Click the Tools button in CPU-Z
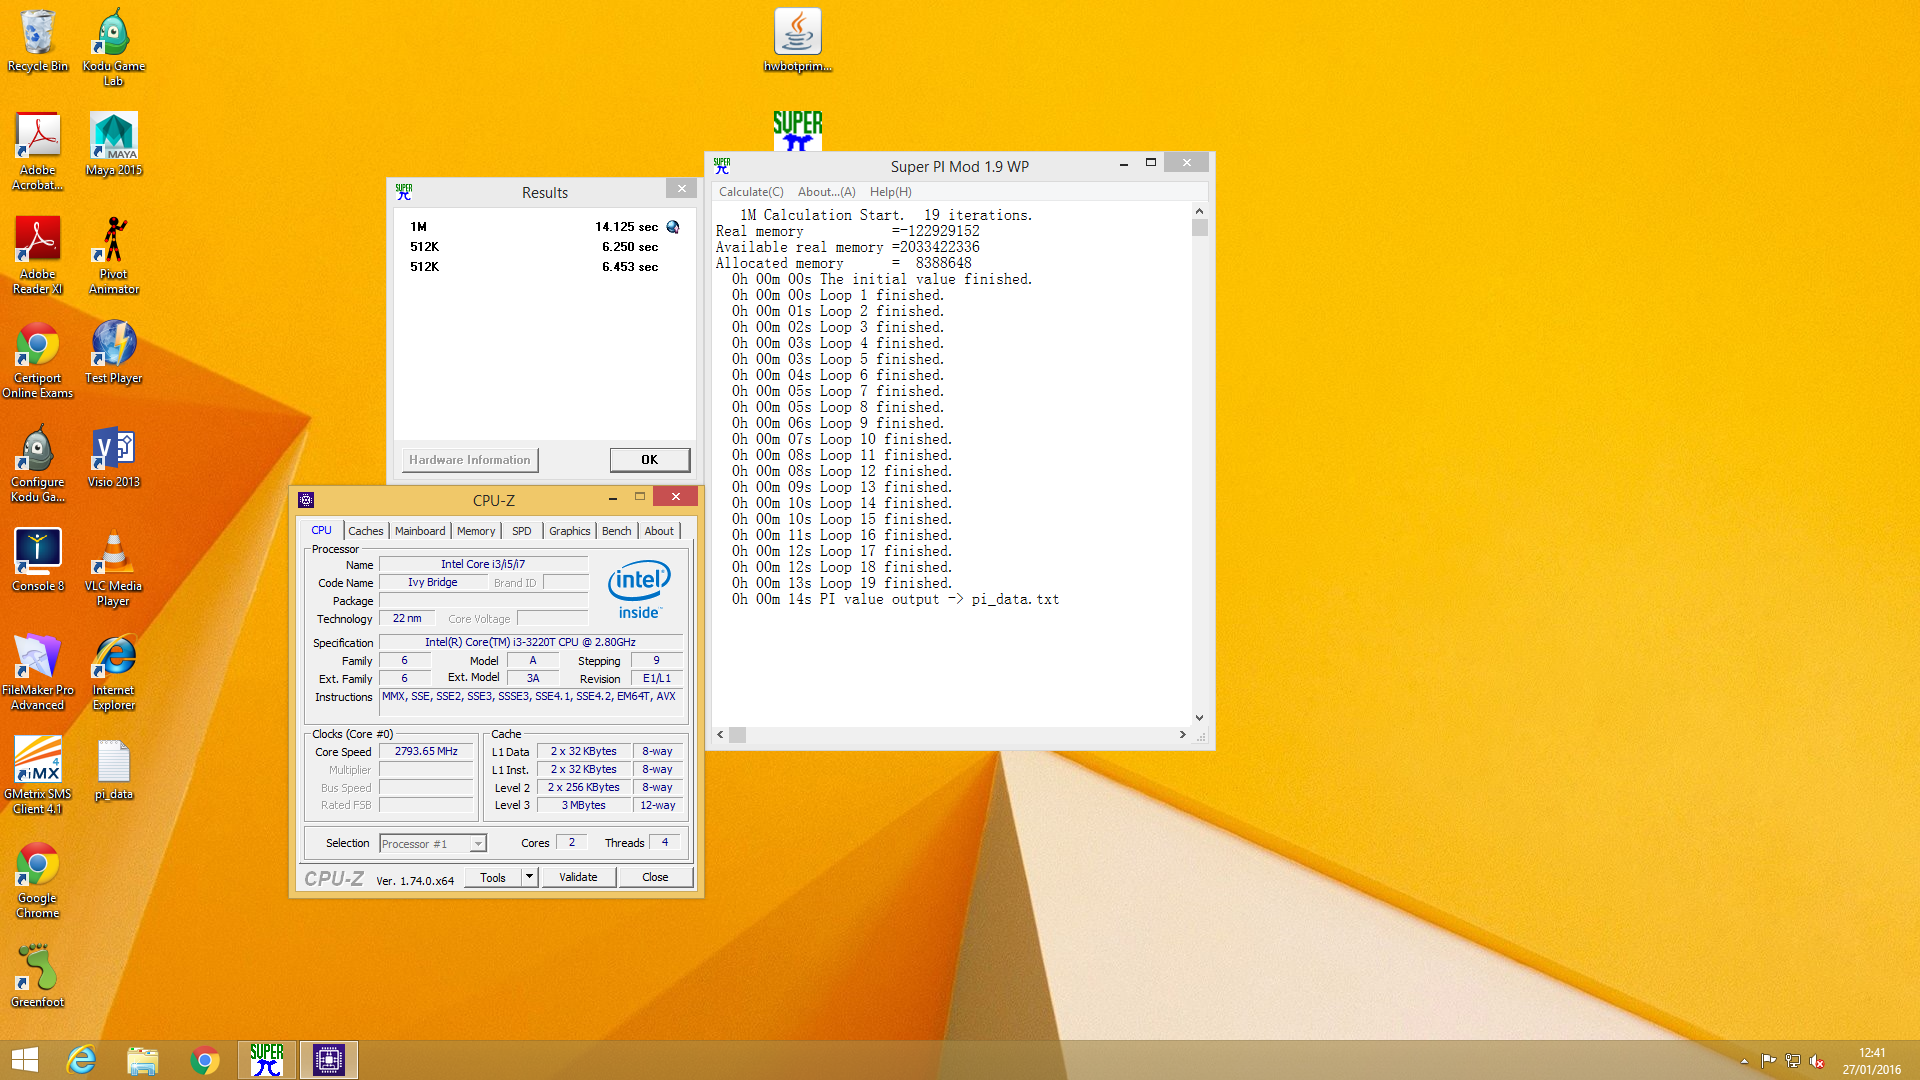Screen dimensions: 1920x1080 pyautogui.click(x=493, y=877)
